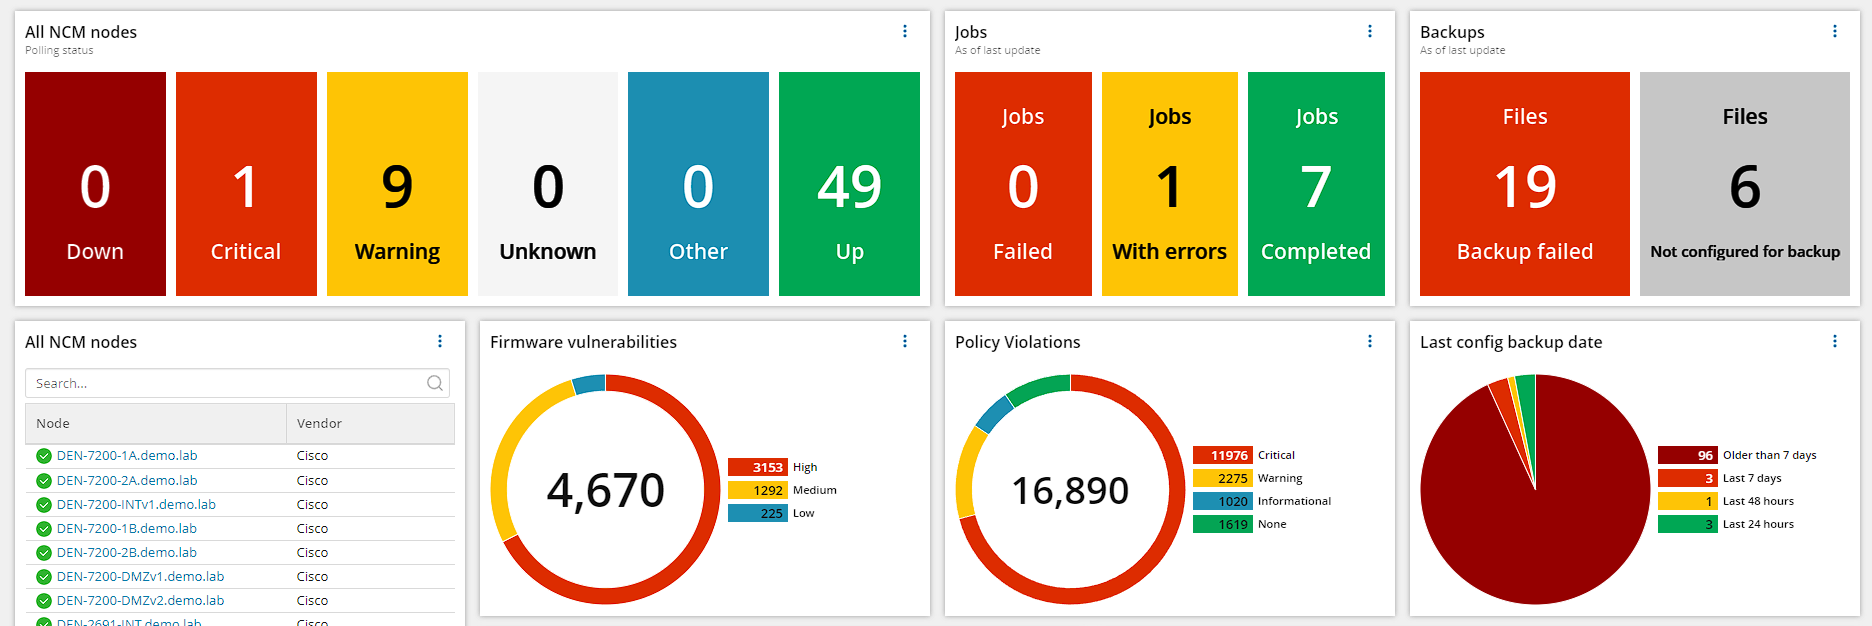Click the Jobs With errors tile
1872x626 pixels.
1170,184
